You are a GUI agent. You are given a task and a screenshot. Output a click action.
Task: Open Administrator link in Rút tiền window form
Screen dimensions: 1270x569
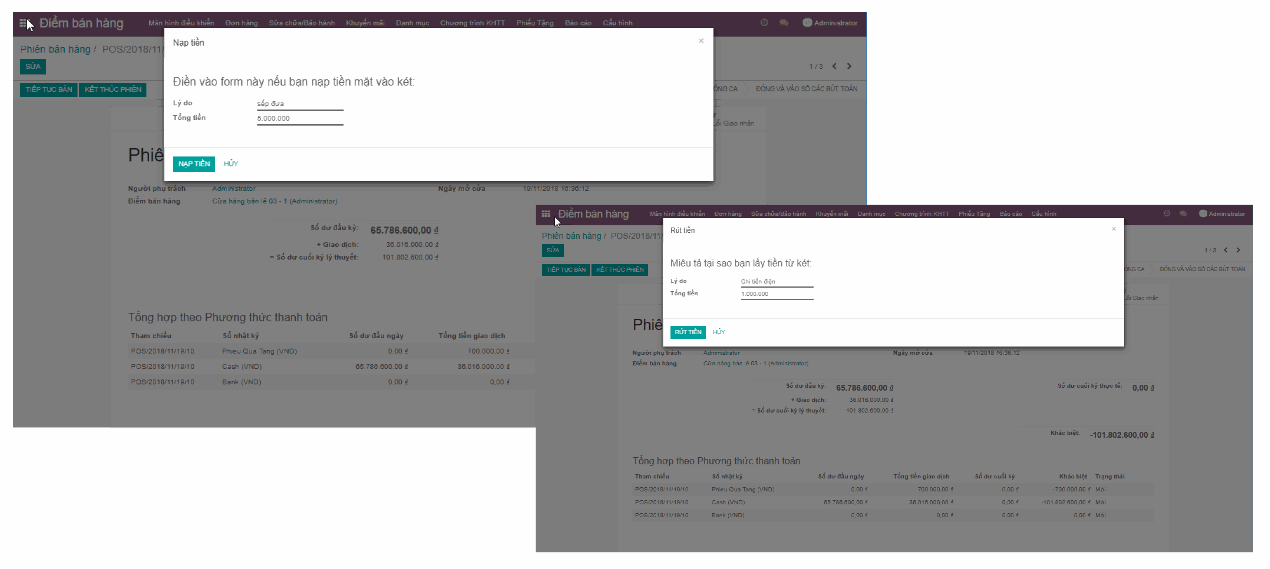pos(722,353)
